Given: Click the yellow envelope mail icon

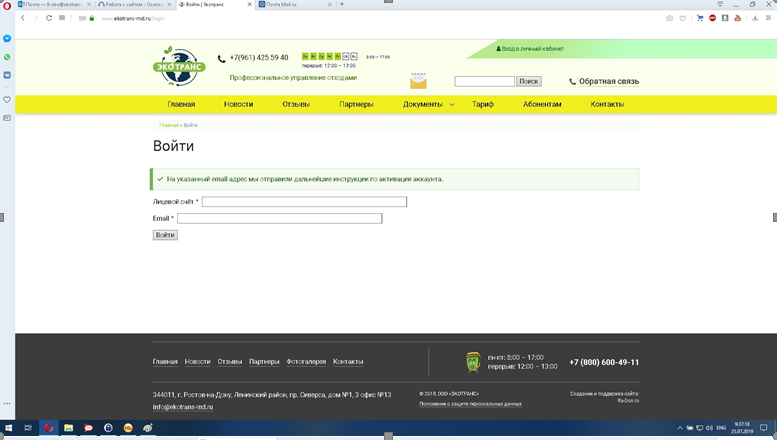Looking at the screenshot, I should pyautogui.click(x=418, y=81).
